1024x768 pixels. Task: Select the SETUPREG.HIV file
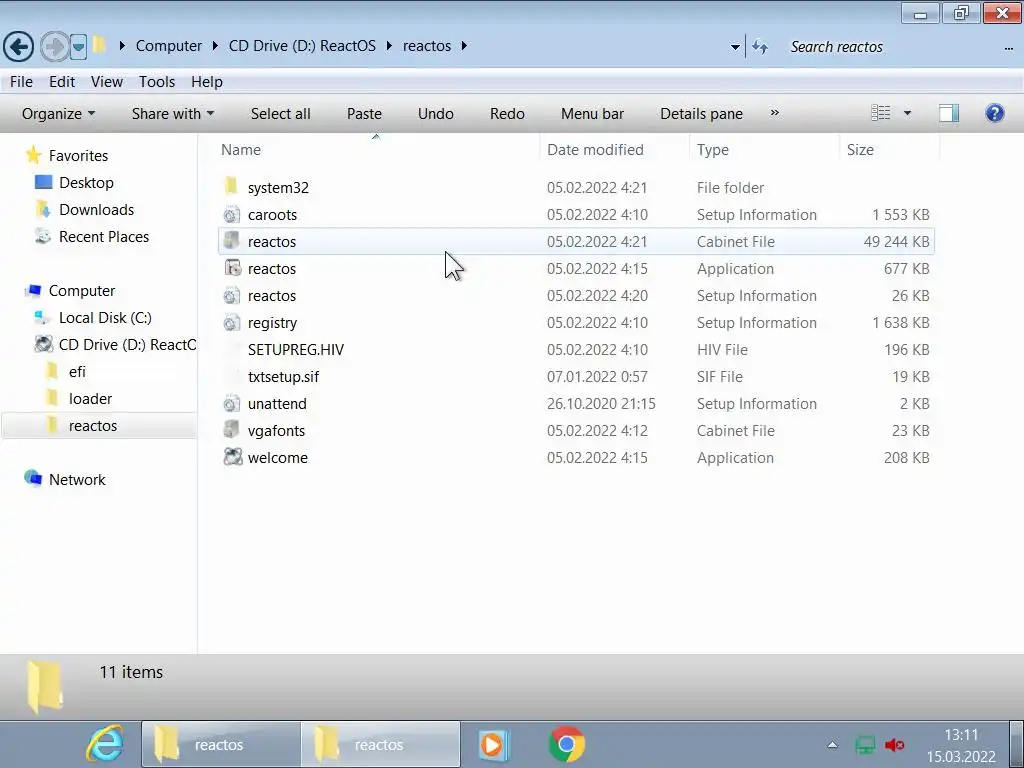coord(296,349)
